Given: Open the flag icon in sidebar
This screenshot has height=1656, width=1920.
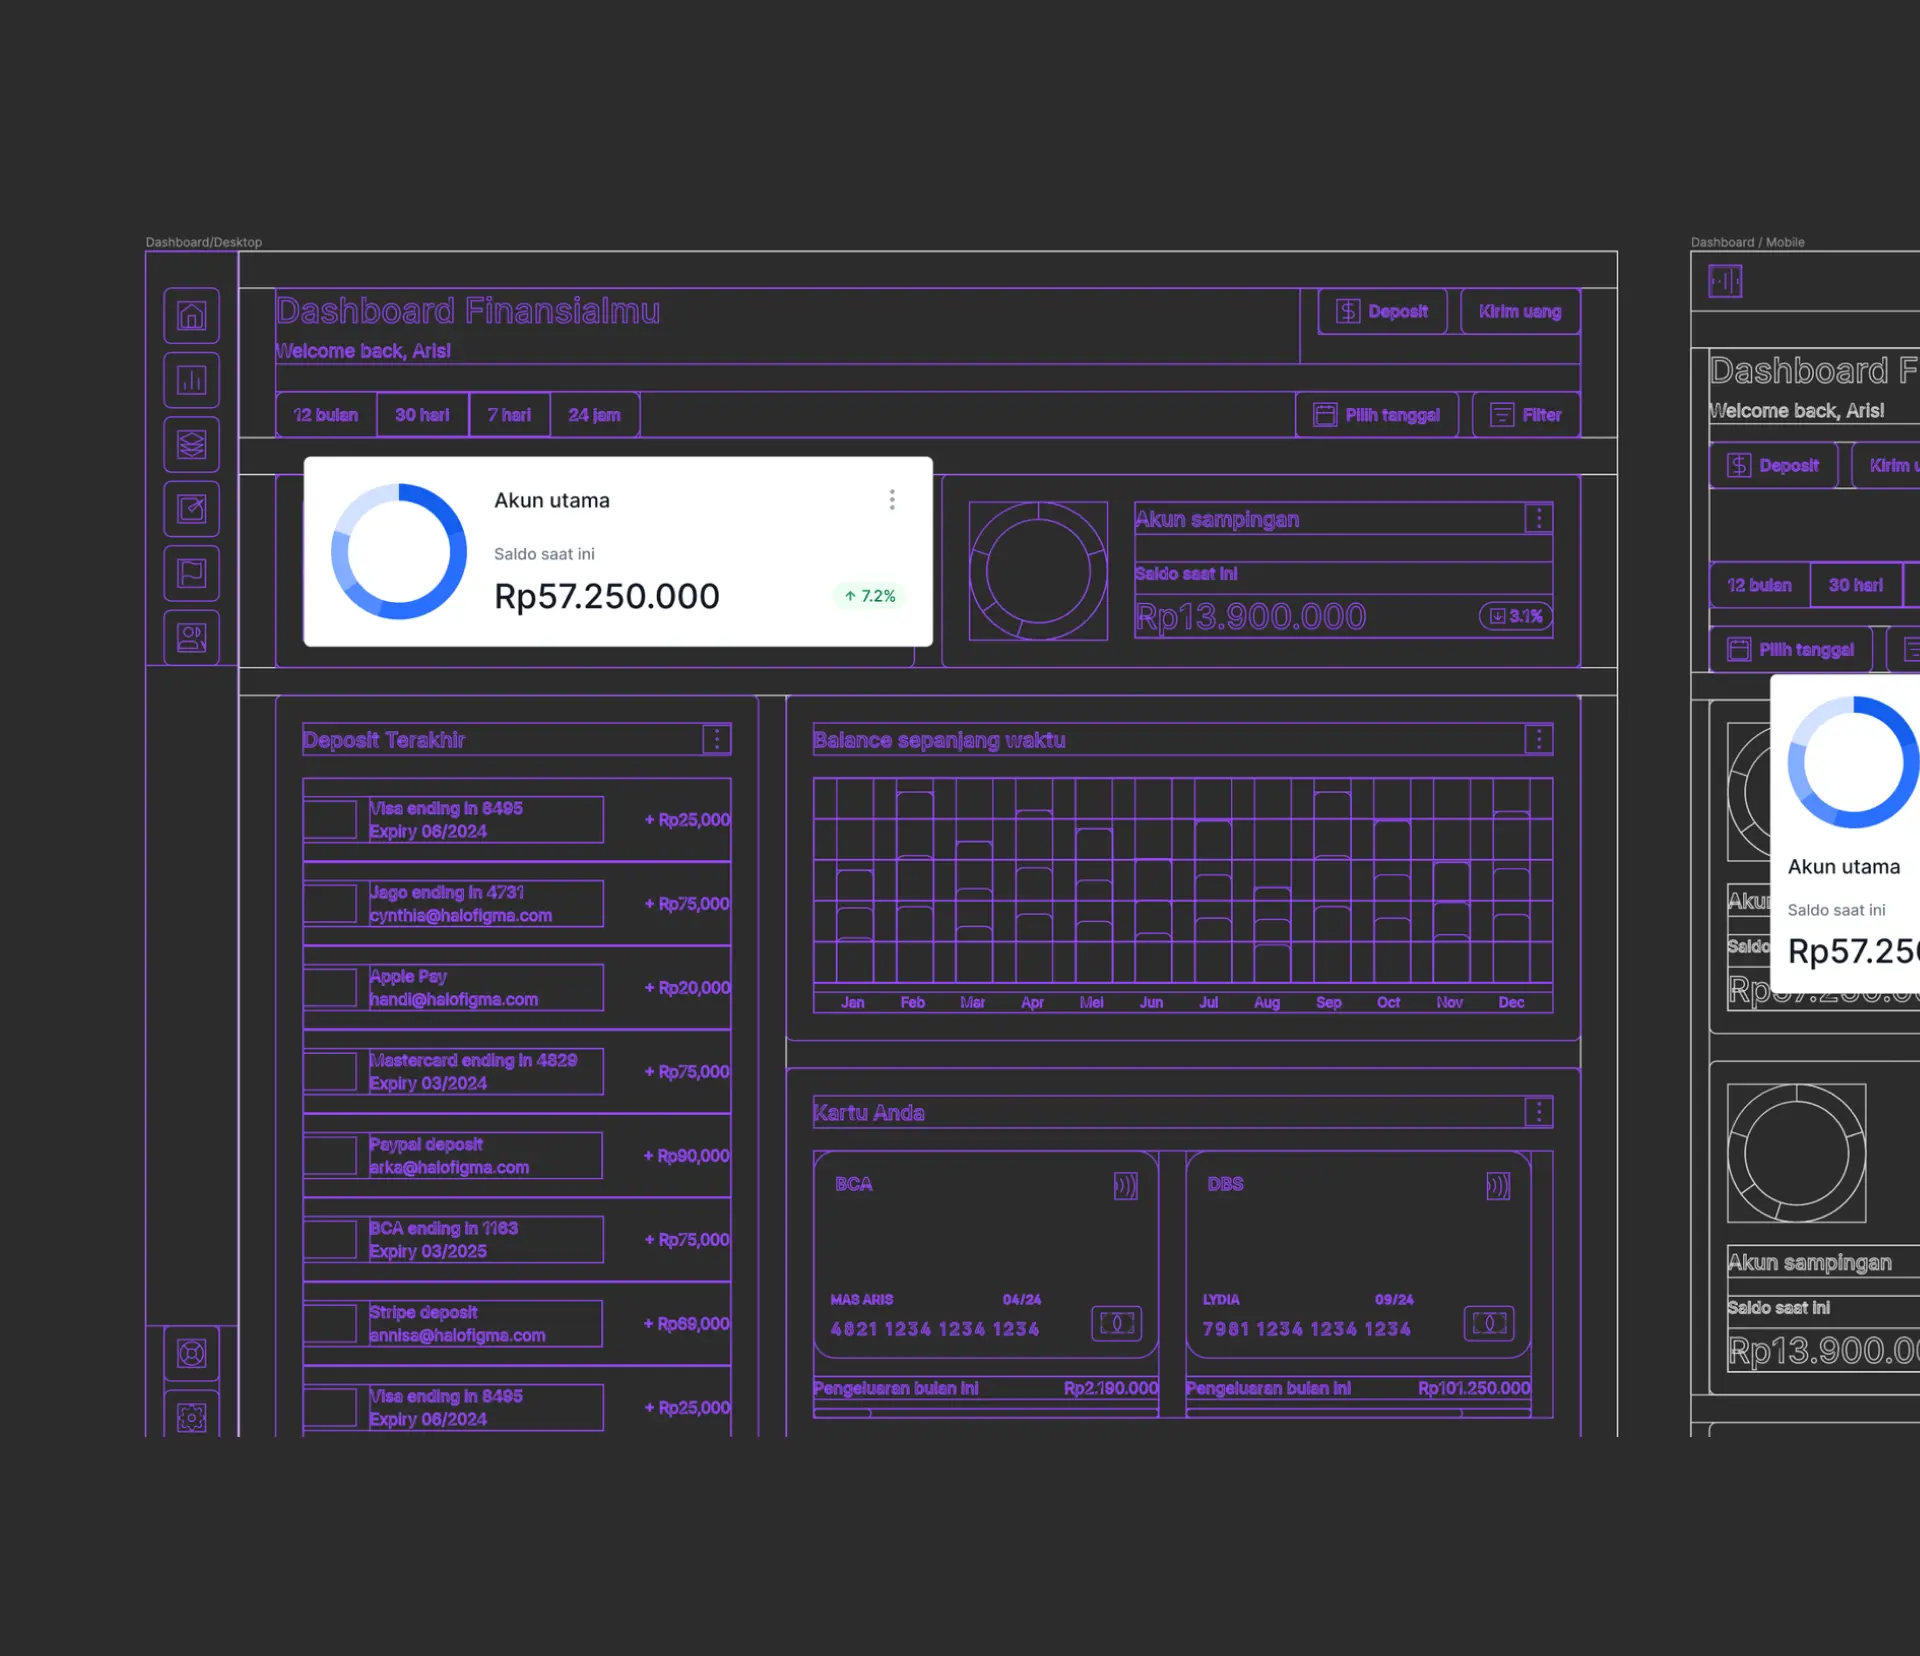Looking at the screenshot, I should [x=191, y=573].
